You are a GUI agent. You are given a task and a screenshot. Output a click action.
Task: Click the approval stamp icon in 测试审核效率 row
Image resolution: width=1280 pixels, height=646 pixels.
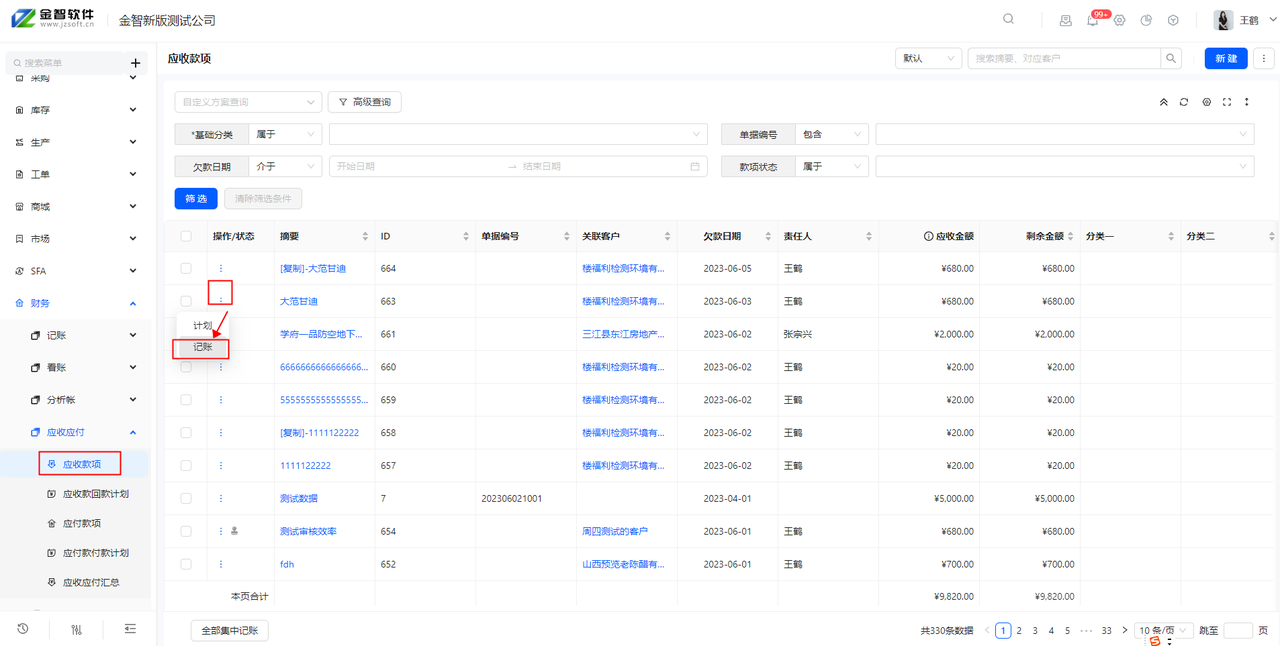[x=234, y=531]
